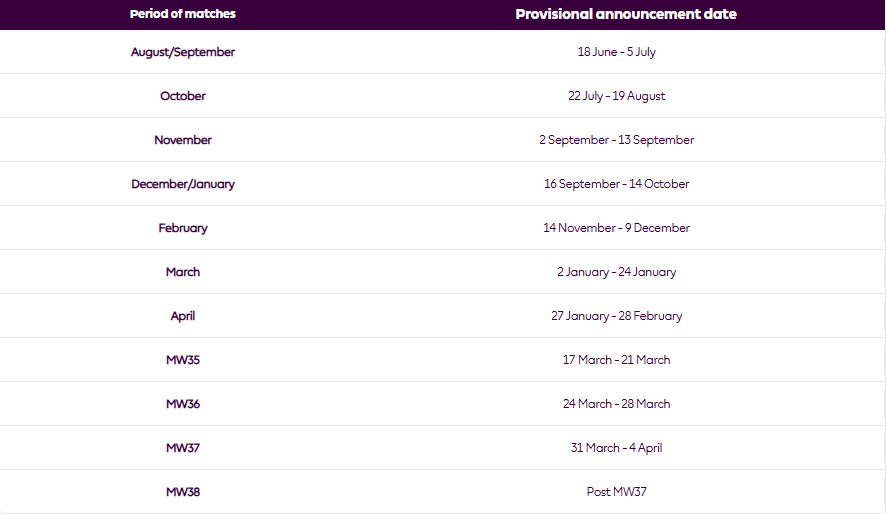Click the '22 July - 19 August' cell

(617, 96)
